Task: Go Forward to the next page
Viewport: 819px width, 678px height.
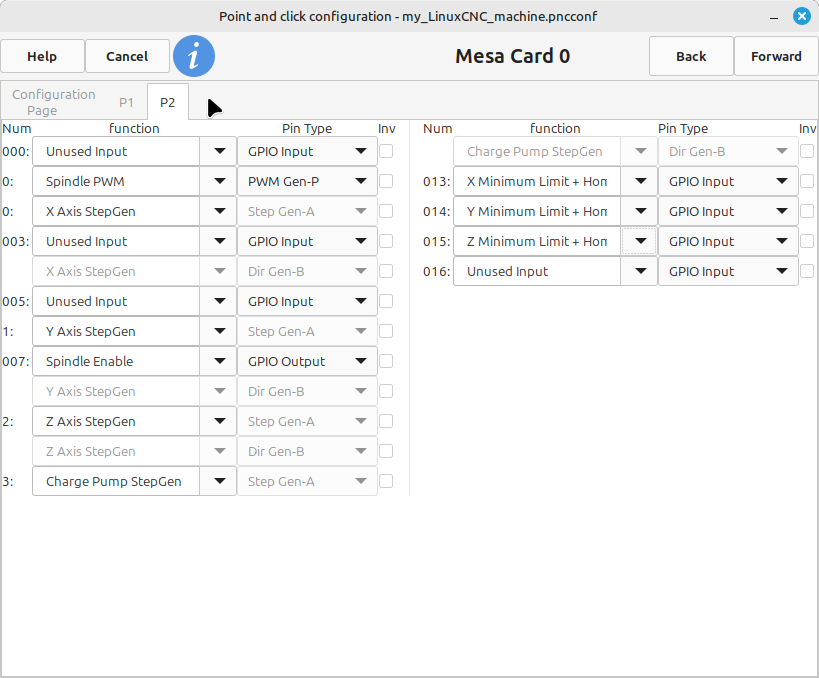Action: click(x=776, y=57)
